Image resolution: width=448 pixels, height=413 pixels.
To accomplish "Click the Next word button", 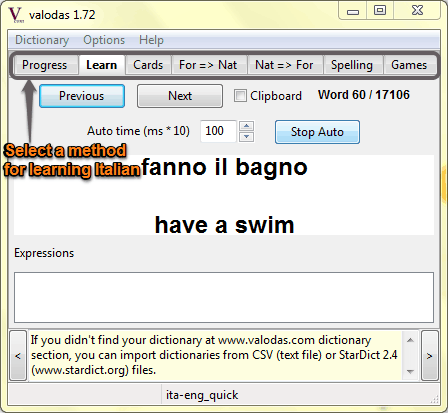I will coord(180,96).
